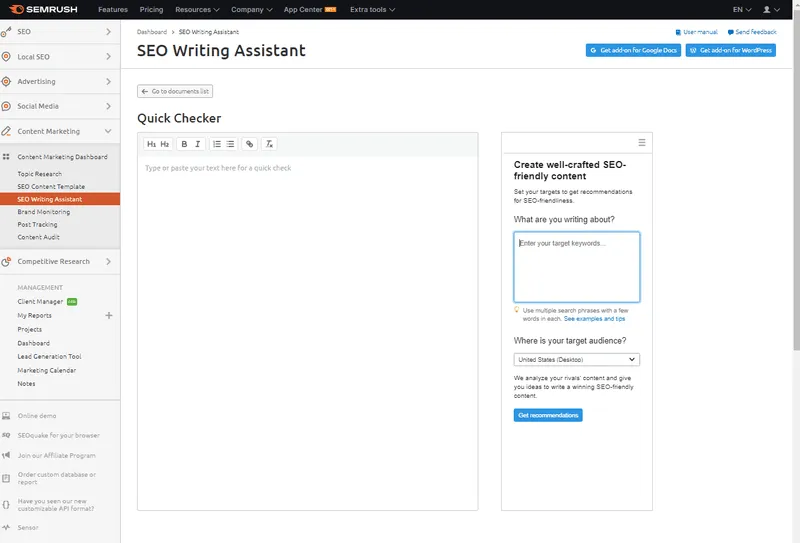Expand the Social Media section chevron

(x=108, y=106)
